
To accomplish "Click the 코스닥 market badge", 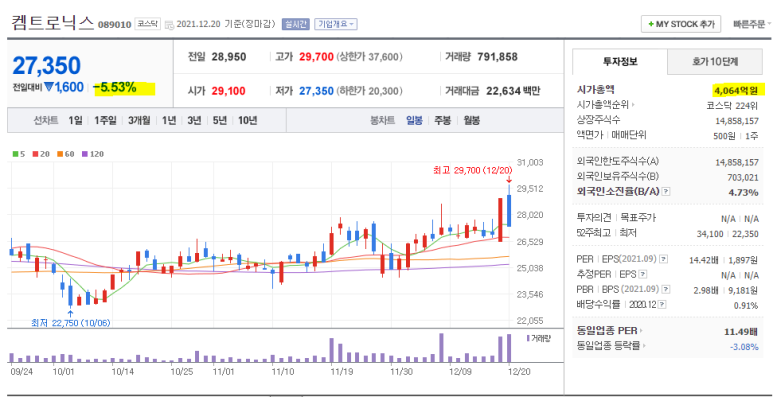I will tap(147, 24).
